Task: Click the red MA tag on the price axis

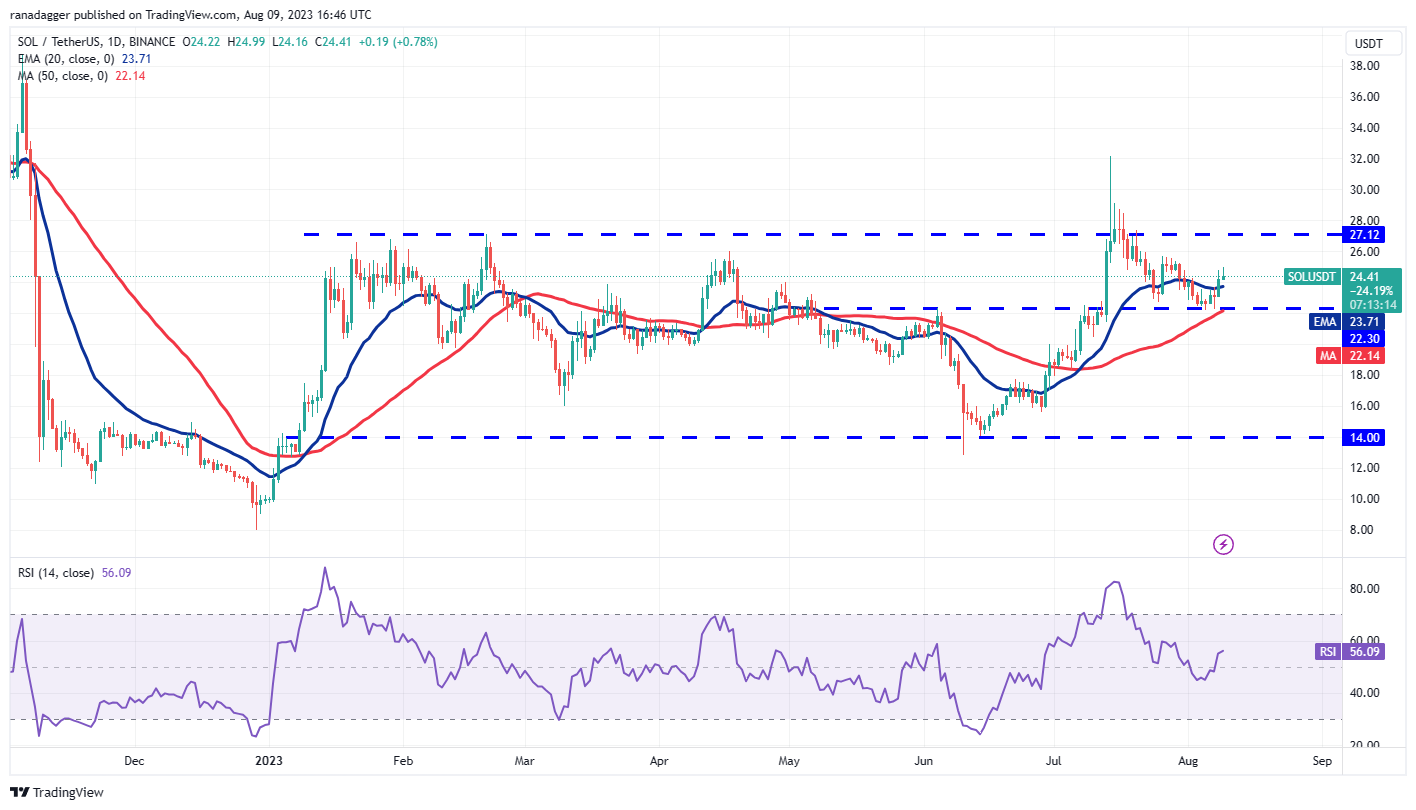Action: pyautogui.click(x=1327, y=355)
